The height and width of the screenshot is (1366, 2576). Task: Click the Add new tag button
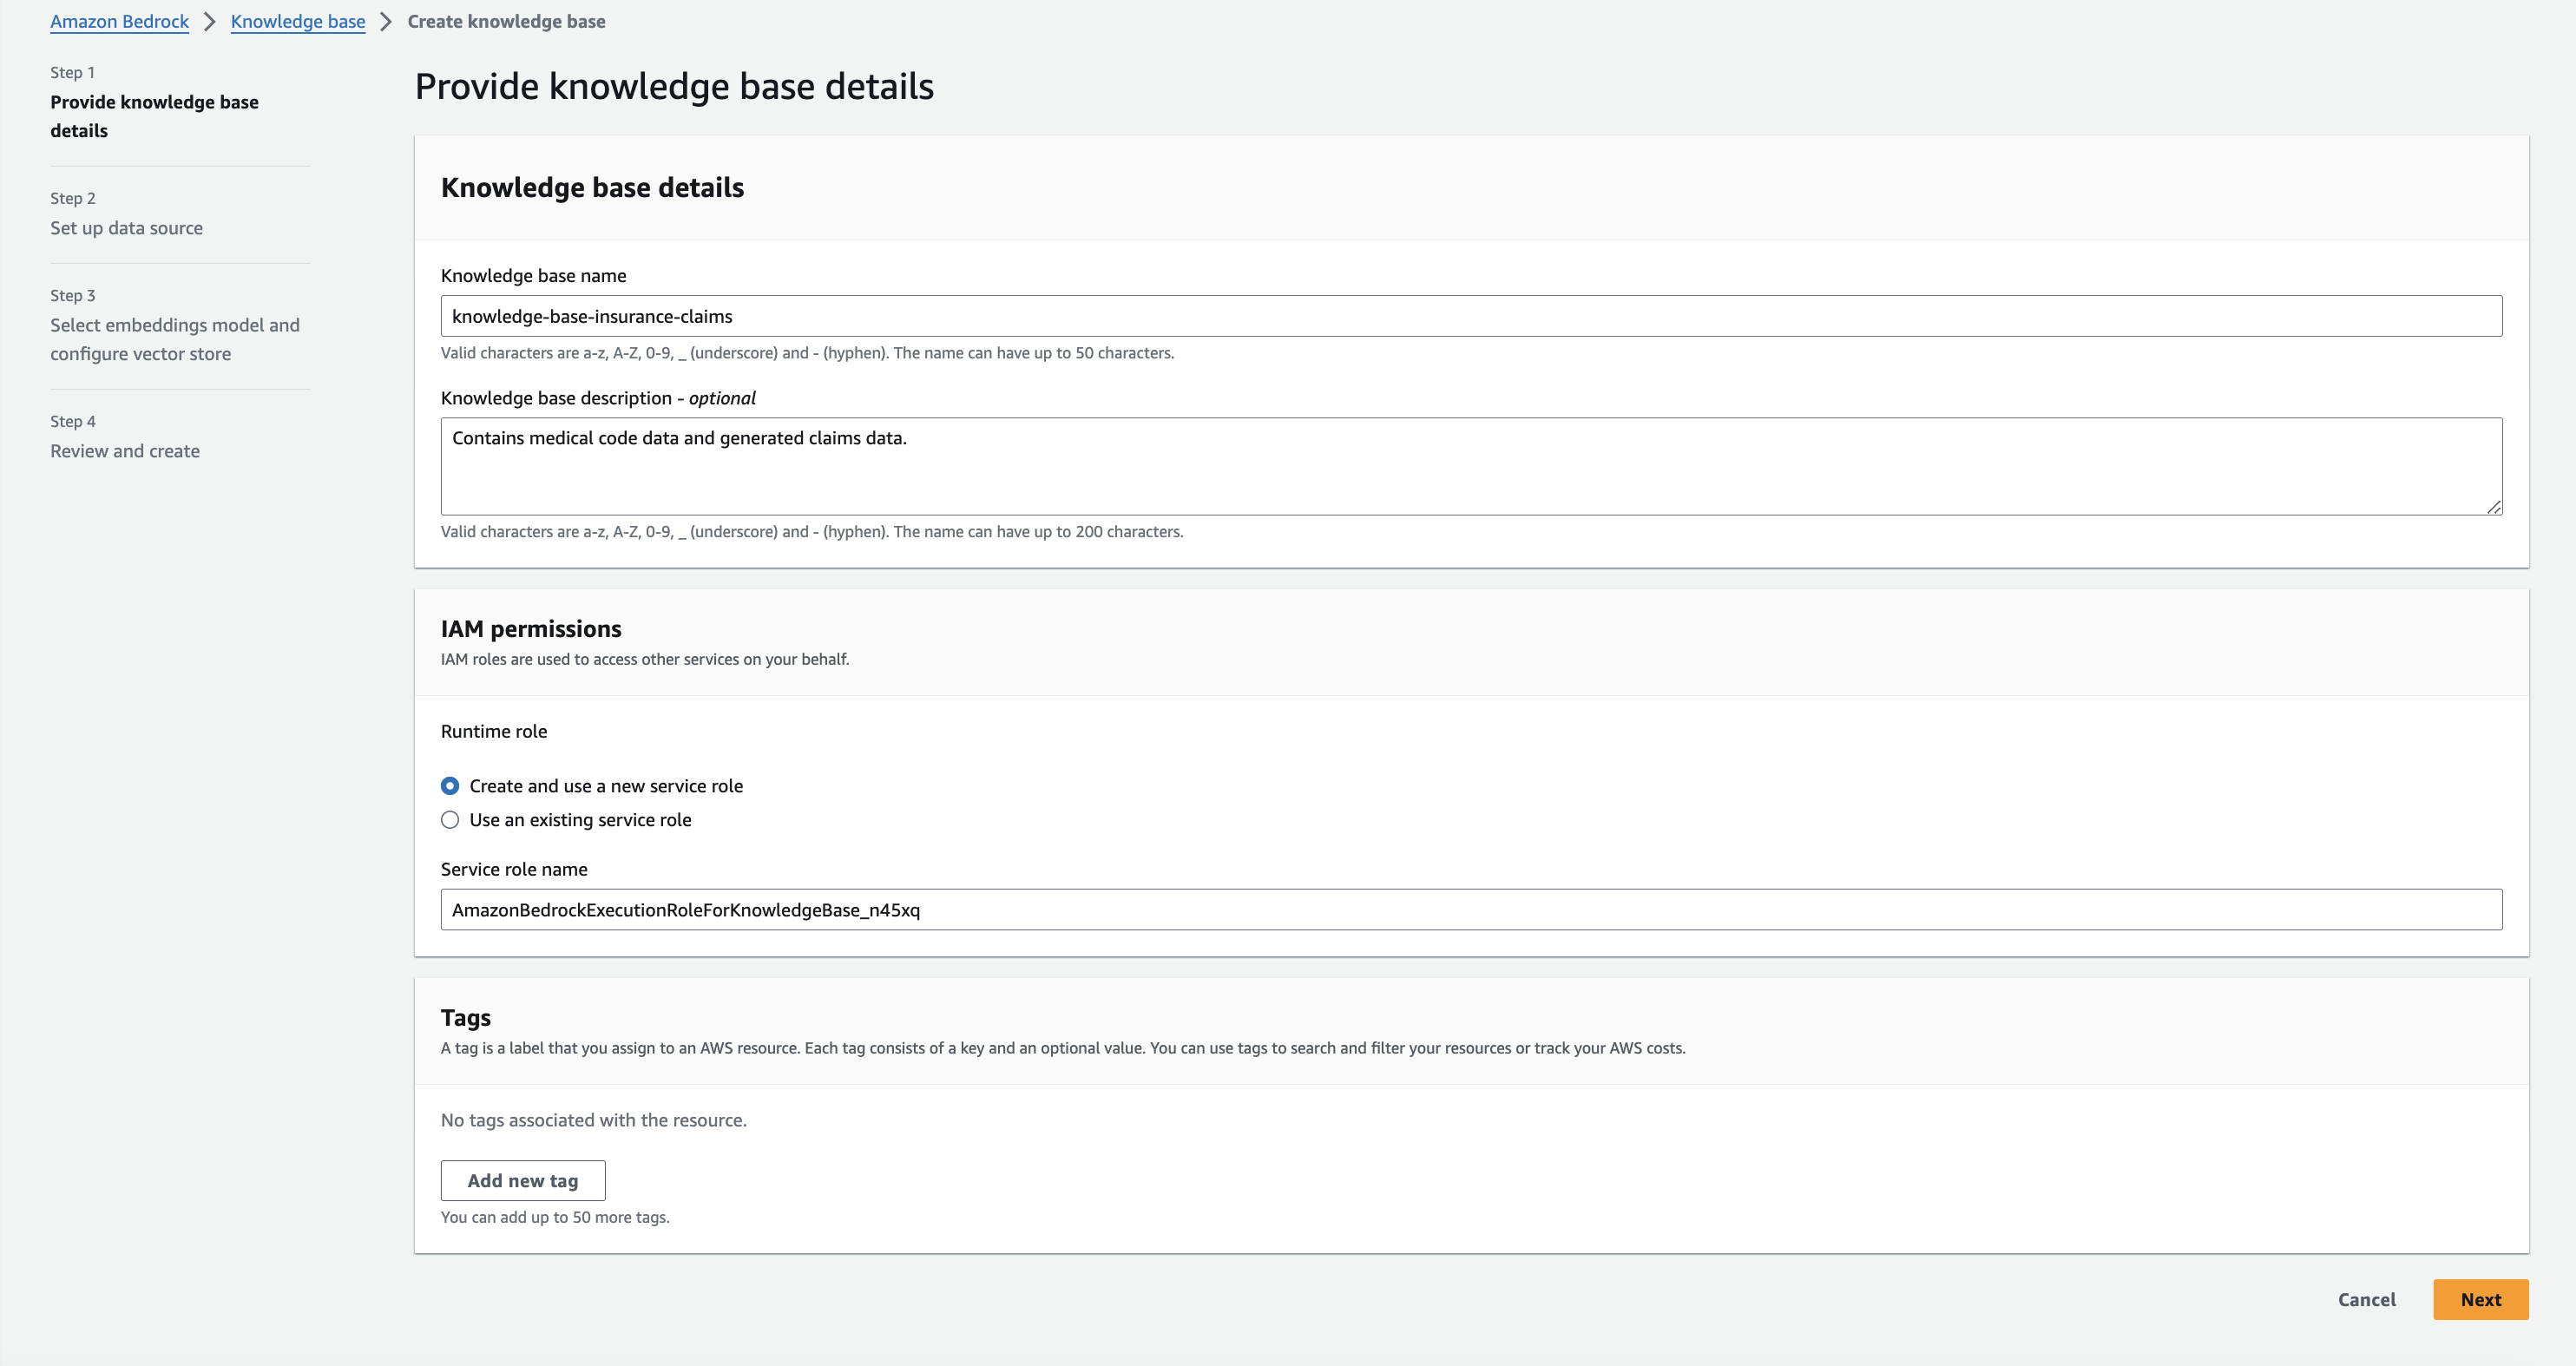click(x=523, y=1180)
